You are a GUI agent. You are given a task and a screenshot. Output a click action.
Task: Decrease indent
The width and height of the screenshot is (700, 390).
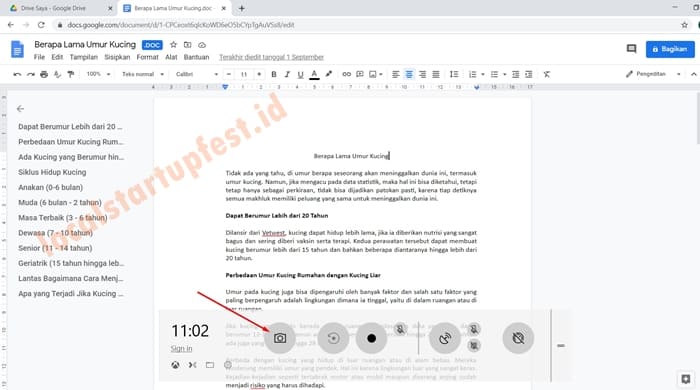[516, 75]
